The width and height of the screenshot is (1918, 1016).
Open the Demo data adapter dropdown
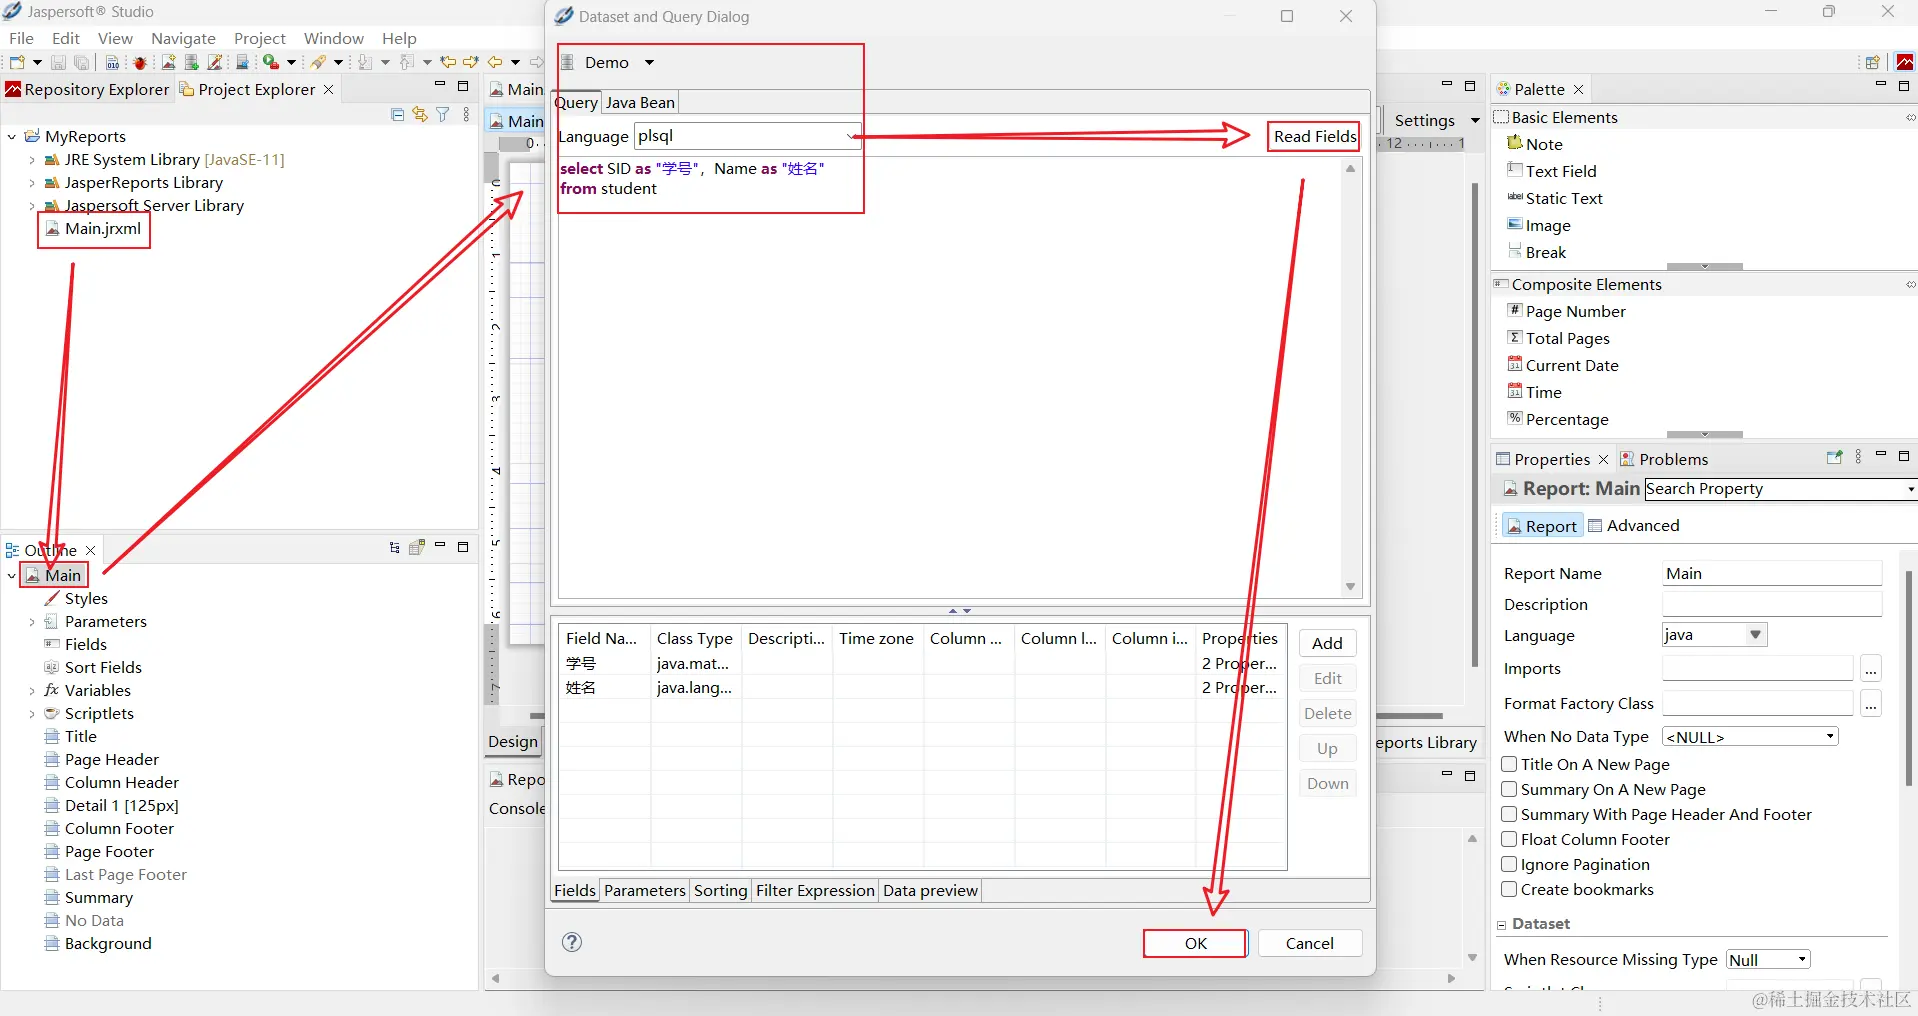coord(649,62)
